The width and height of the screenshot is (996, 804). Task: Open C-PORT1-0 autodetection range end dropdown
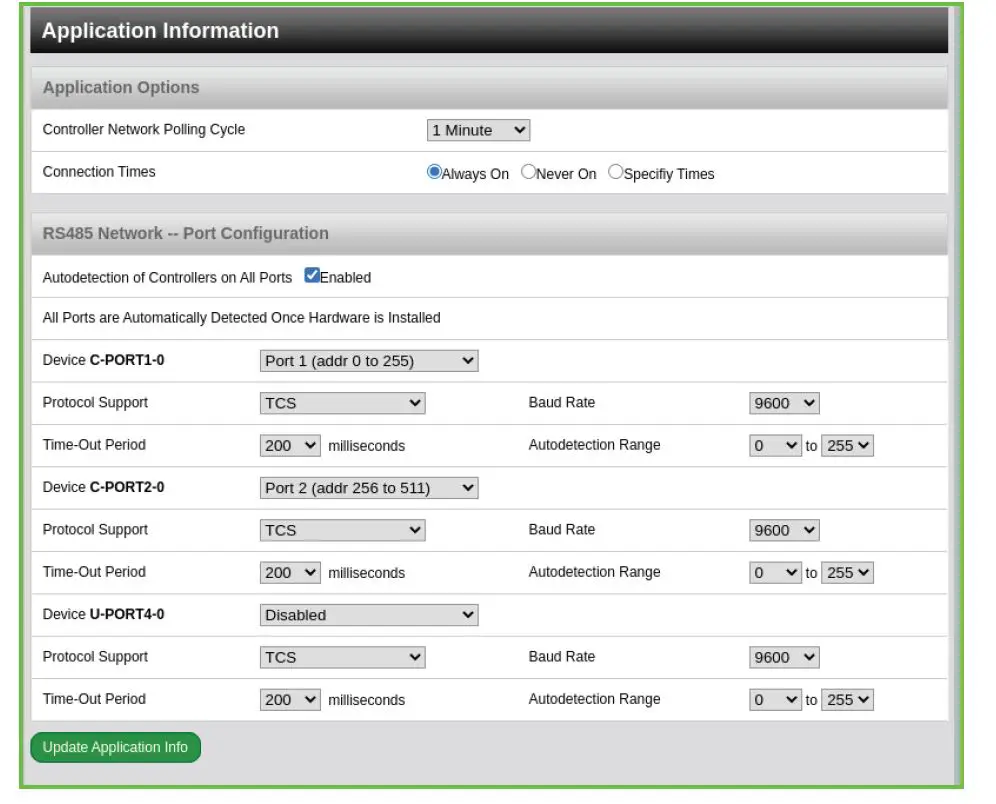[847, 445]
